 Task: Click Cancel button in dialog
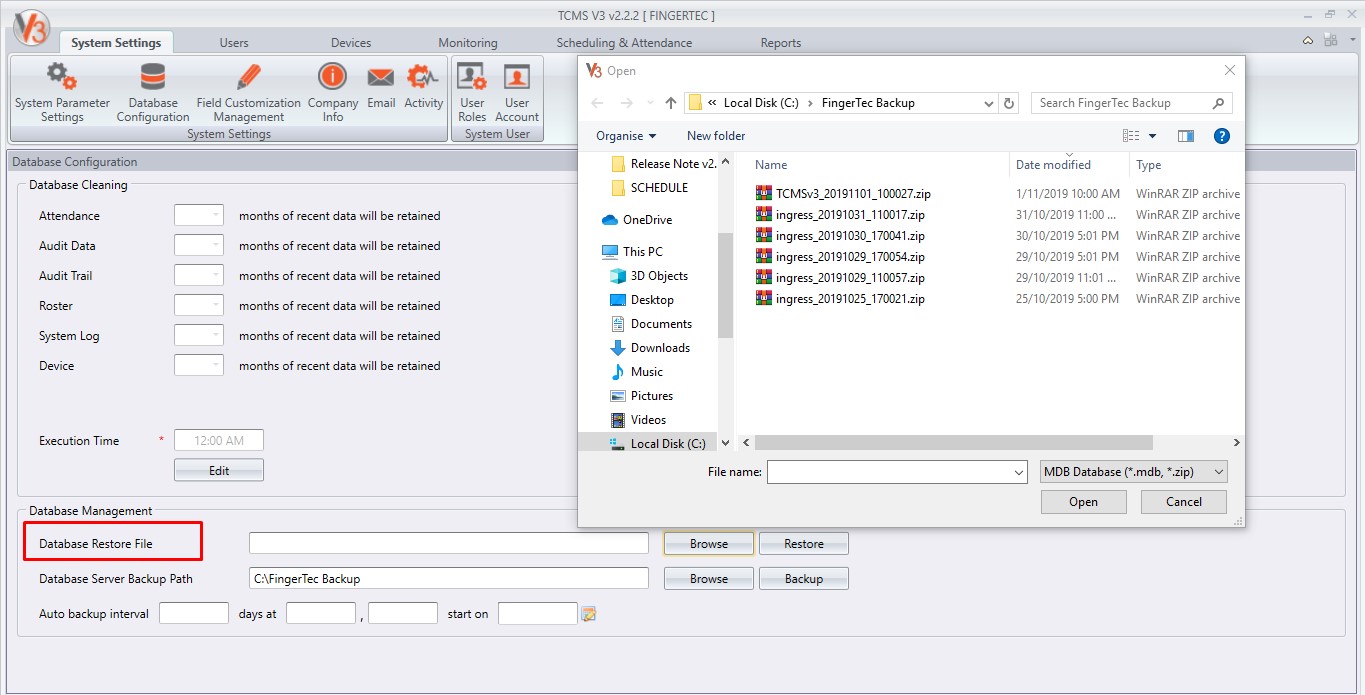click(1184, 502)
